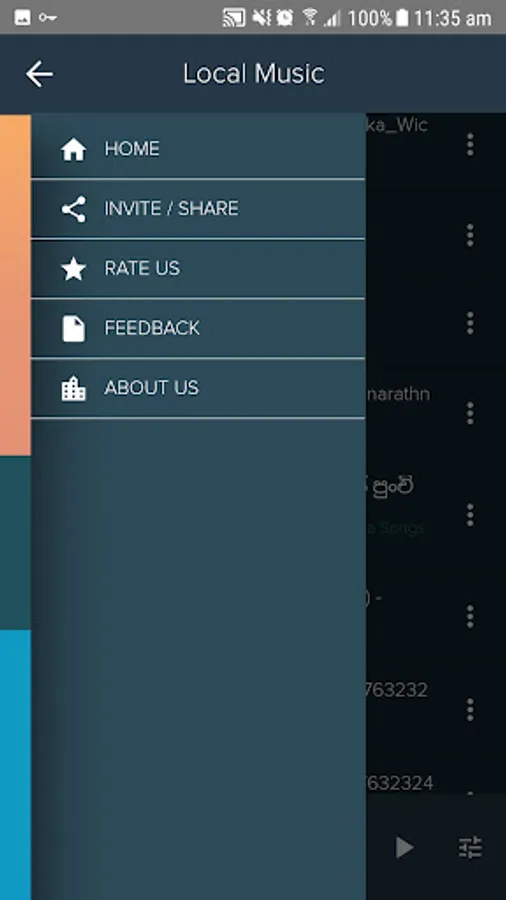The image size is (506, 900).
Task: Click the ABOUT US label
Action: click(x=151, y=388)
